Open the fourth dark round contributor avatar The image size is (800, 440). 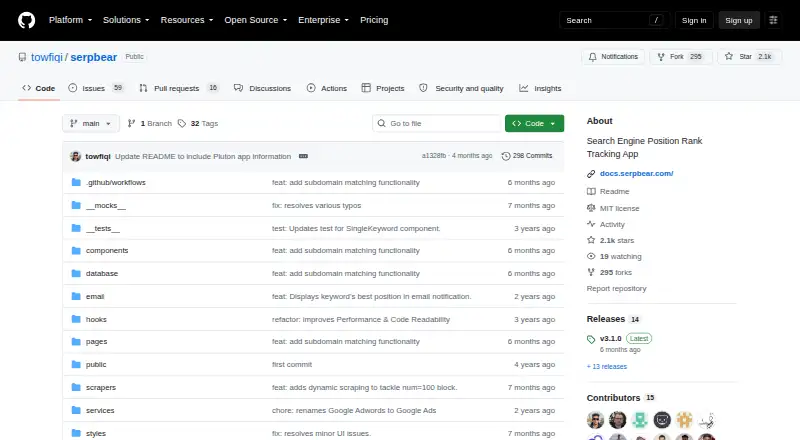(662, 420)
